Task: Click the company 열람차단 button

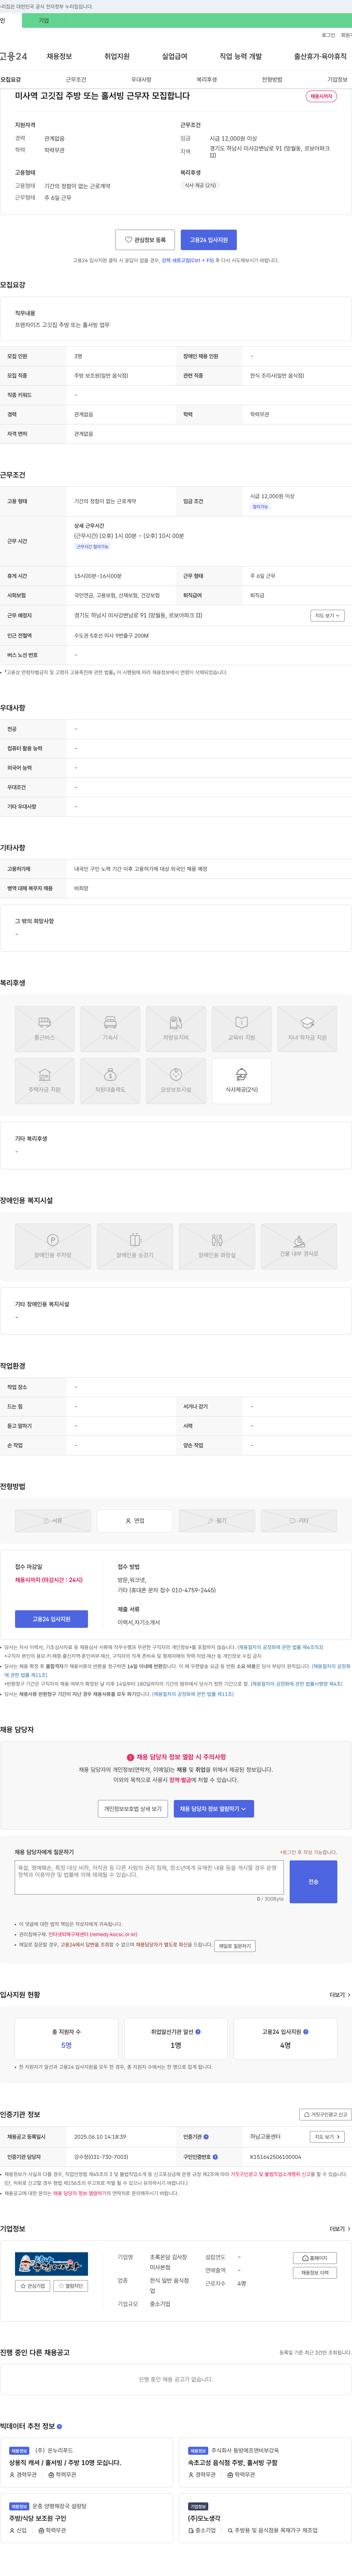Action: [x=71, y=2286]
